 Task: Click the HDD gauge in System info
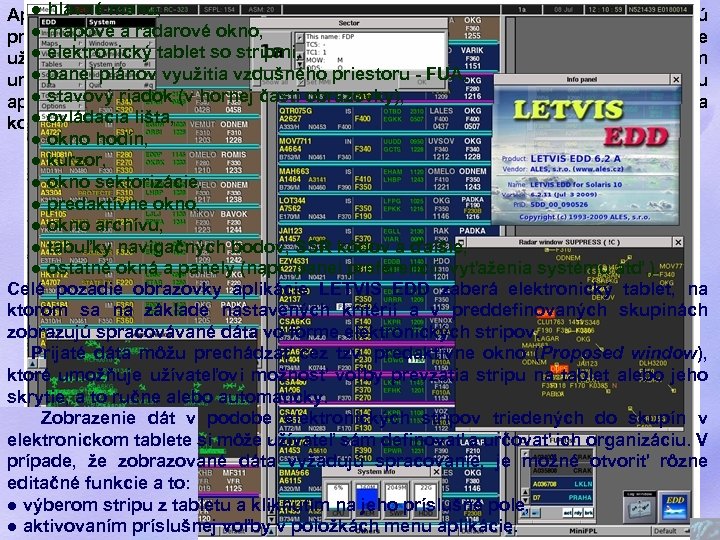[424, 499]
